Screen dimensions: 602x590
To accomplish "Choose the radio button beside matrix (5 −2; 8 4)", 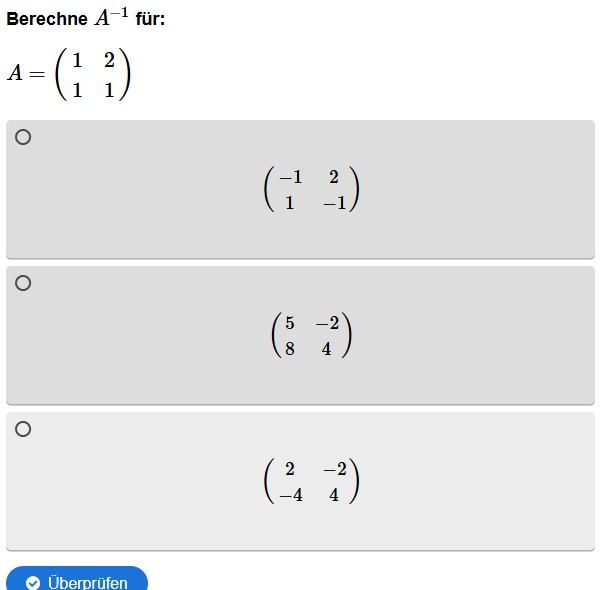I will point(23,283).
